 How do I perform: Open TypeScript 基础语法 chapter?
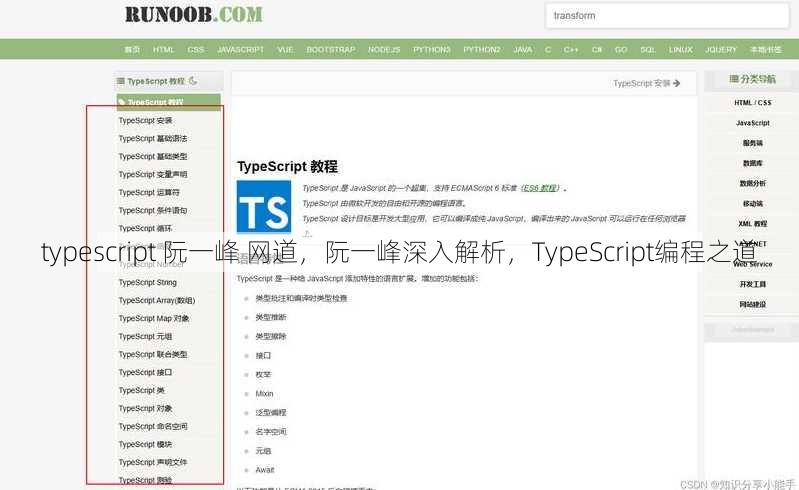pyautogui.click(x=152, y=139)
